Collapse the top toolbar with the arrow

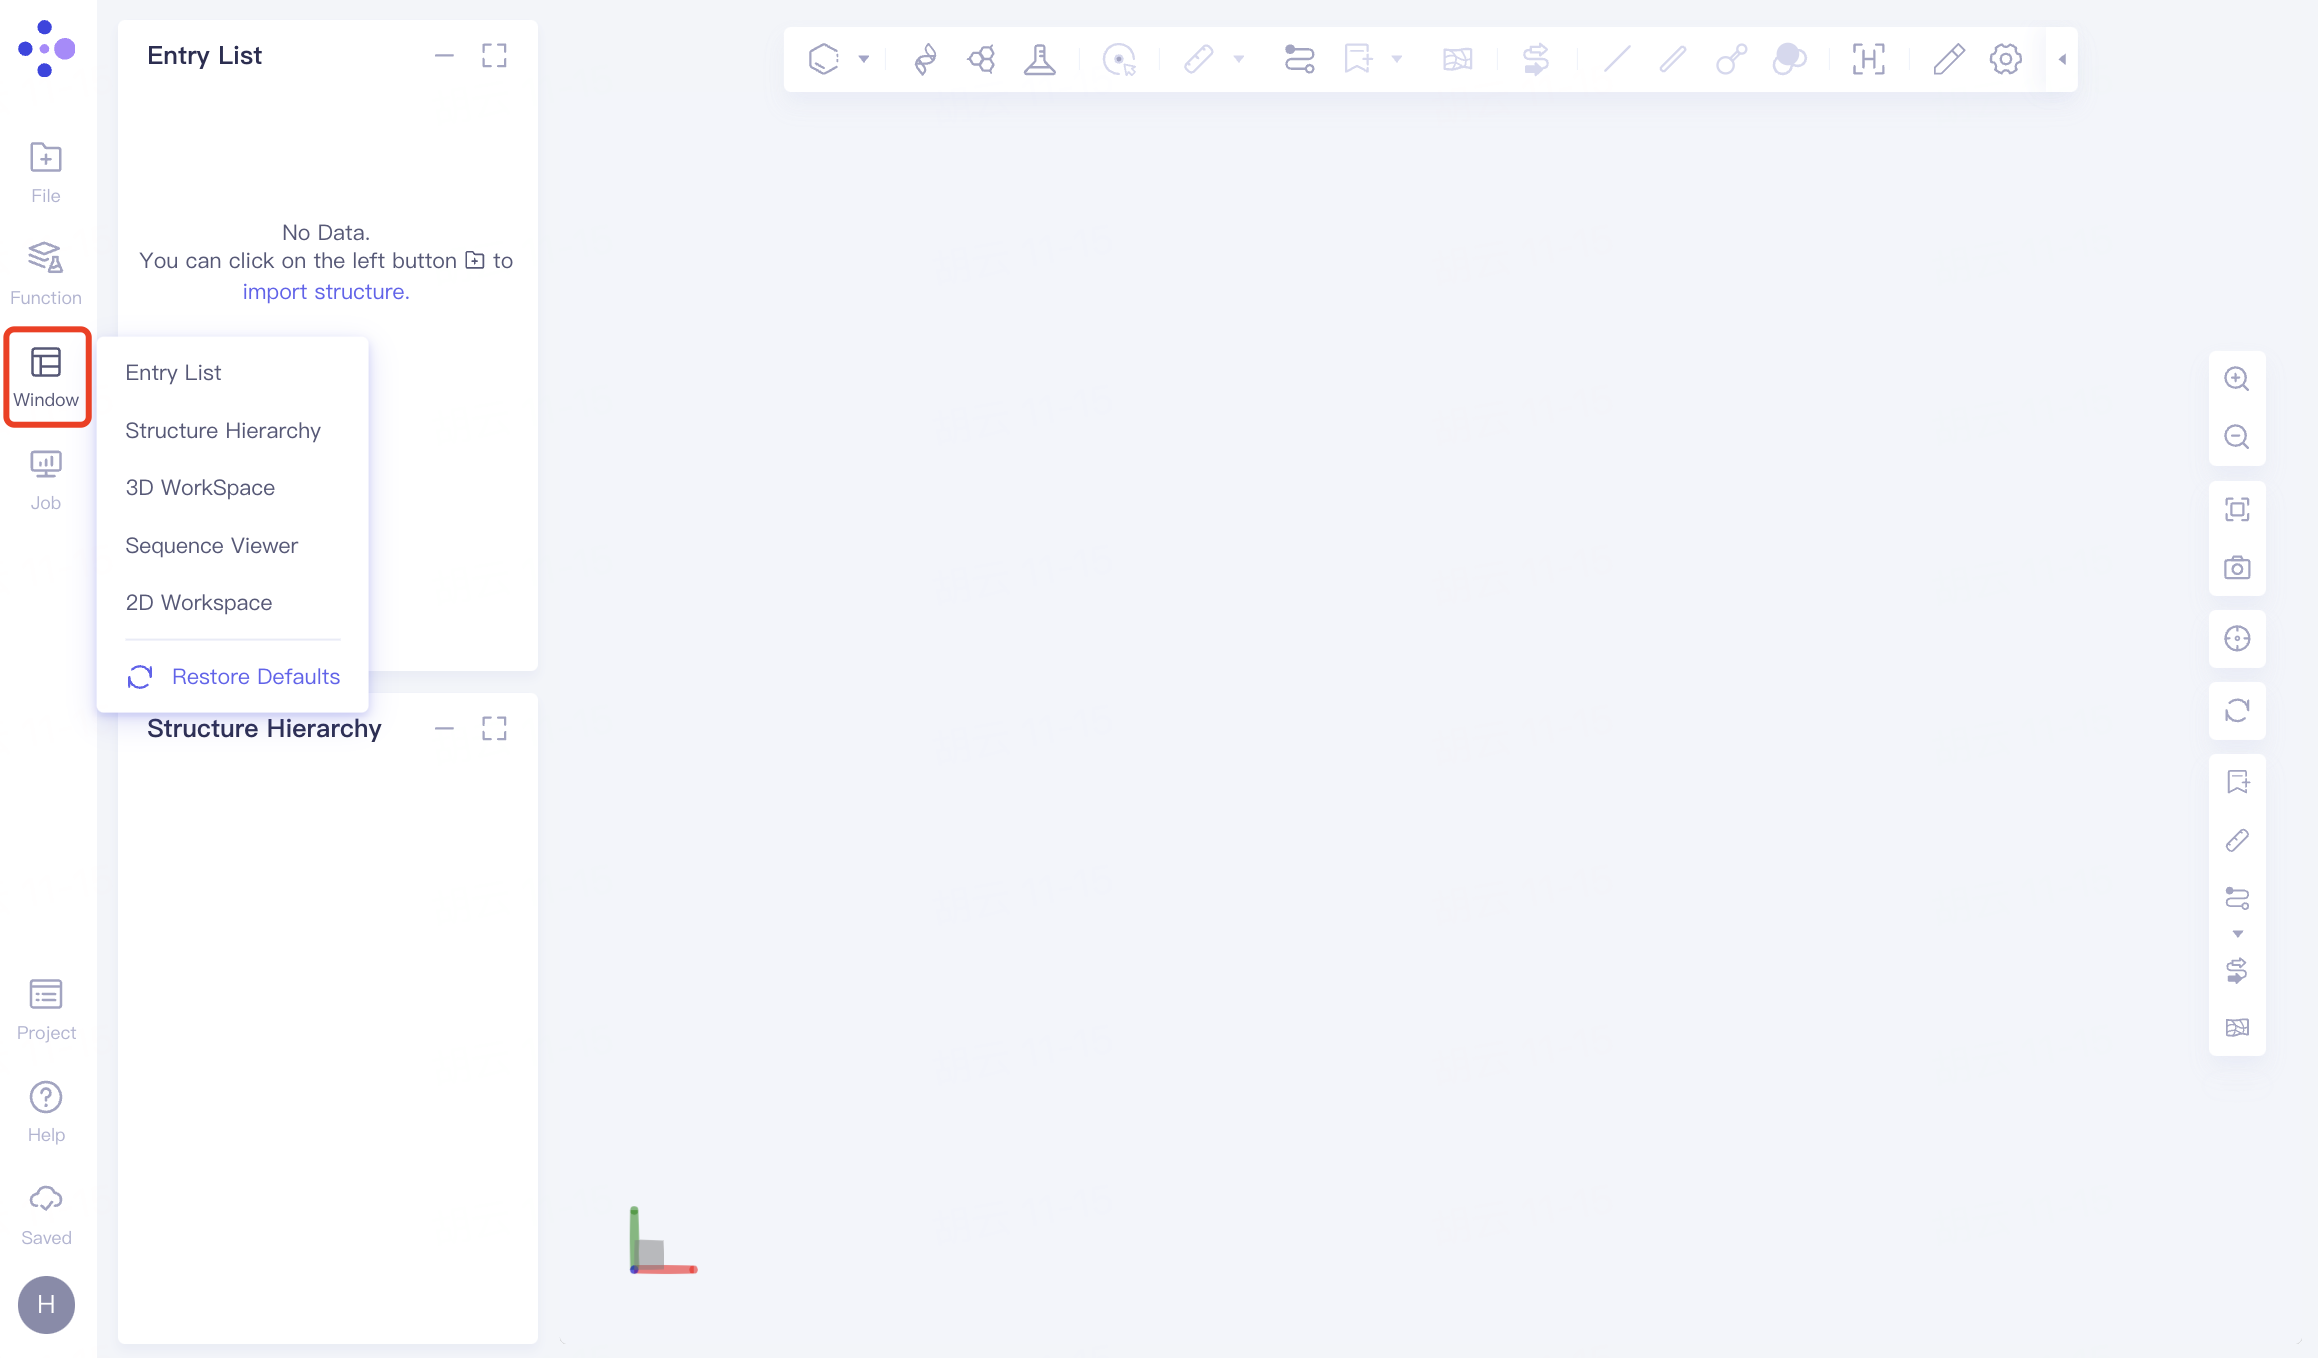2061,58
